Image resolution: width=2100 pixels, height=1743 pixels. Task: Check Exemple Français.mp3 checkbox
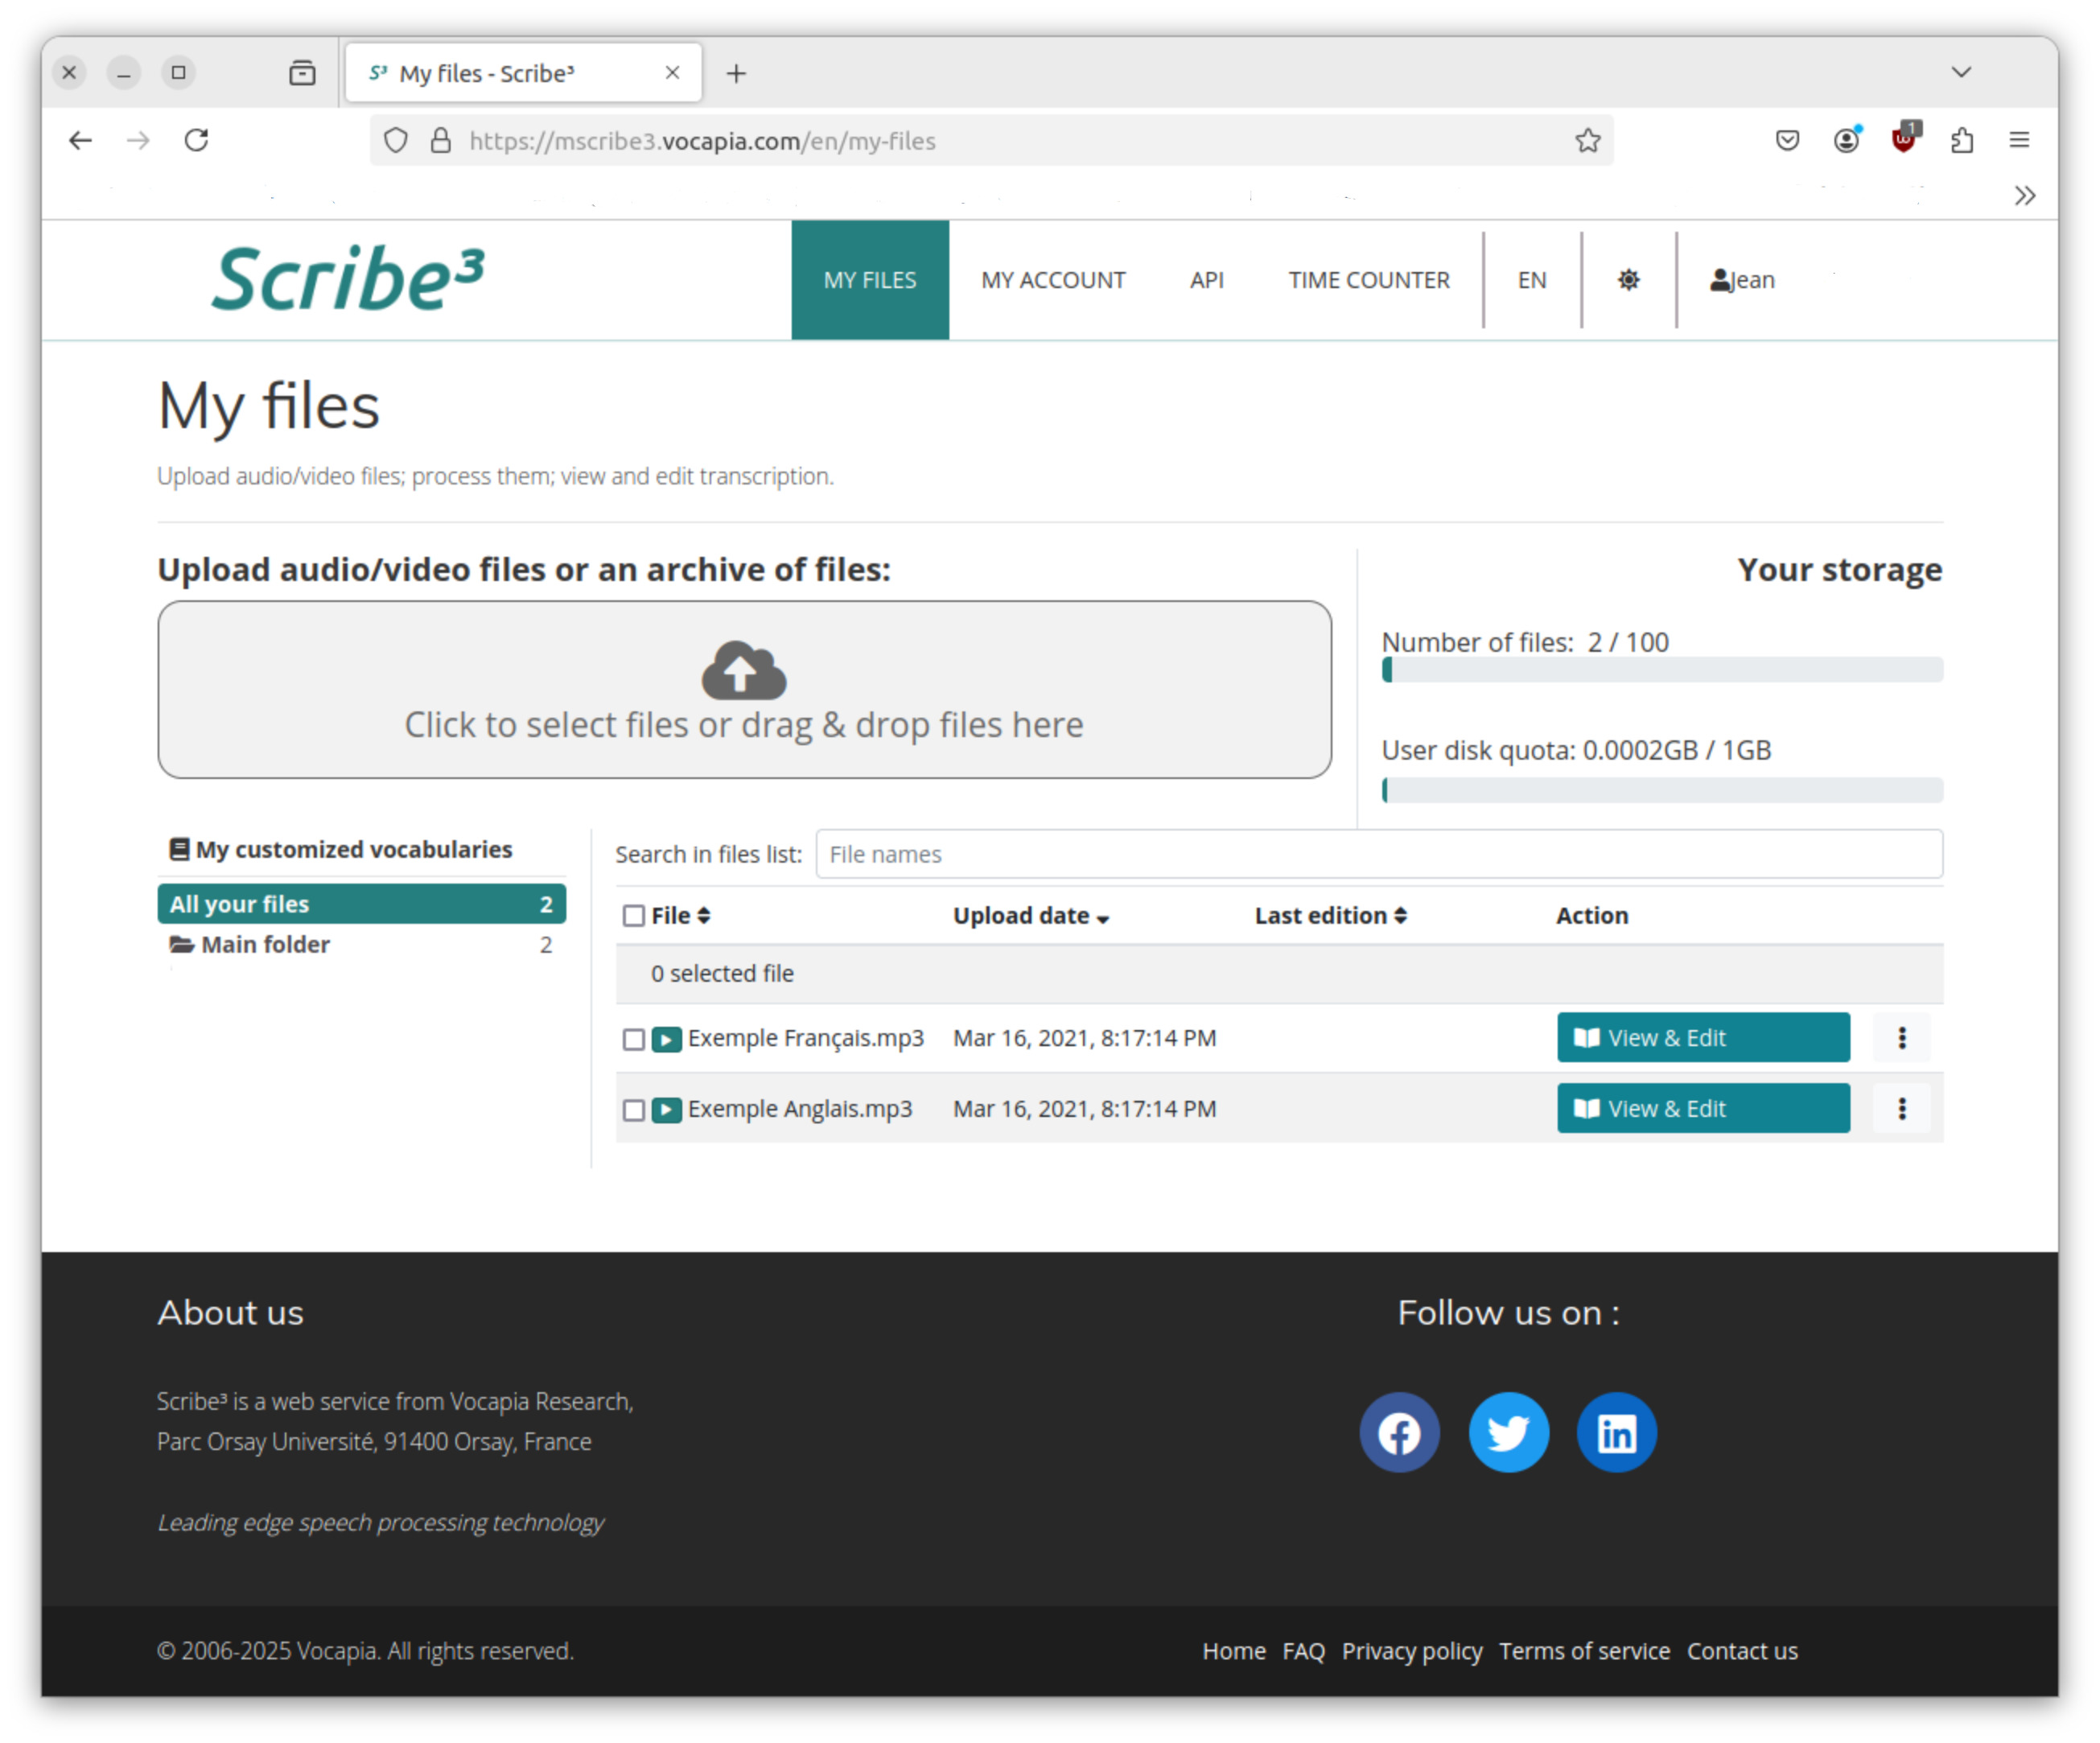634,1040
